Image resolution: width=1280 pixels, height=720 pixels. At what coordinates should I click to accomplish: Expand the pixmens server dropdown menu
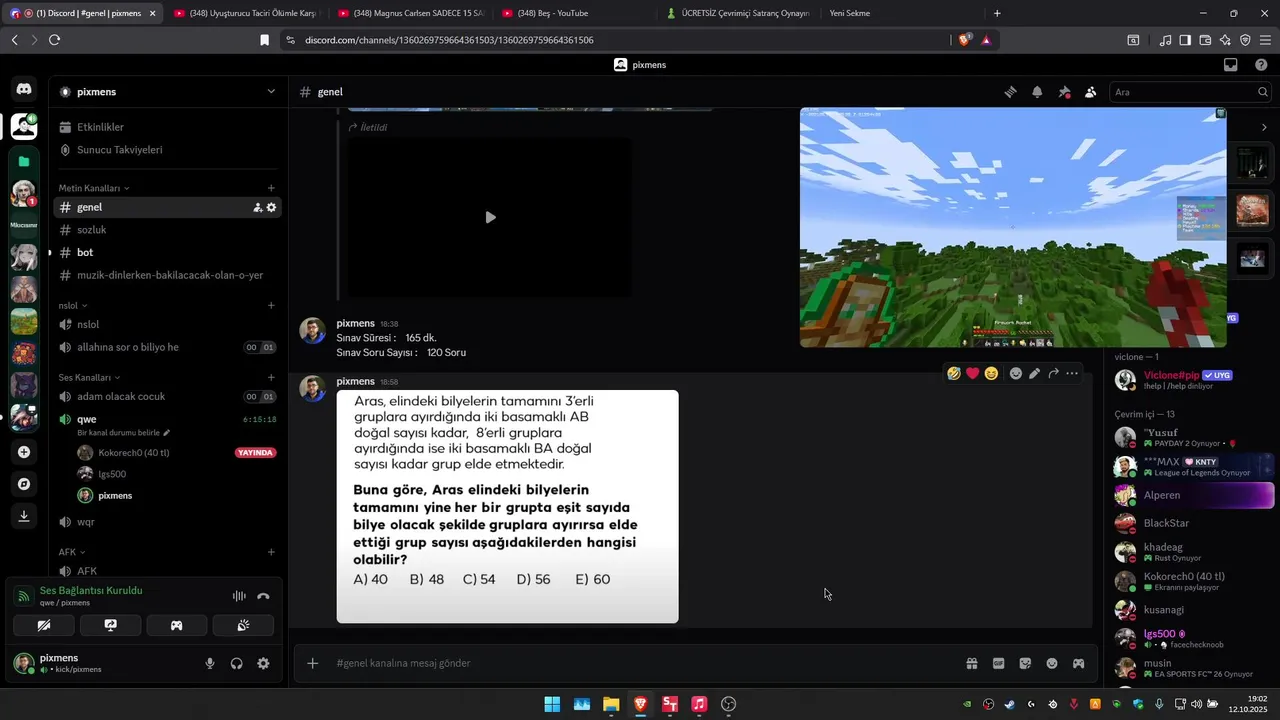(x=270, y=92)
